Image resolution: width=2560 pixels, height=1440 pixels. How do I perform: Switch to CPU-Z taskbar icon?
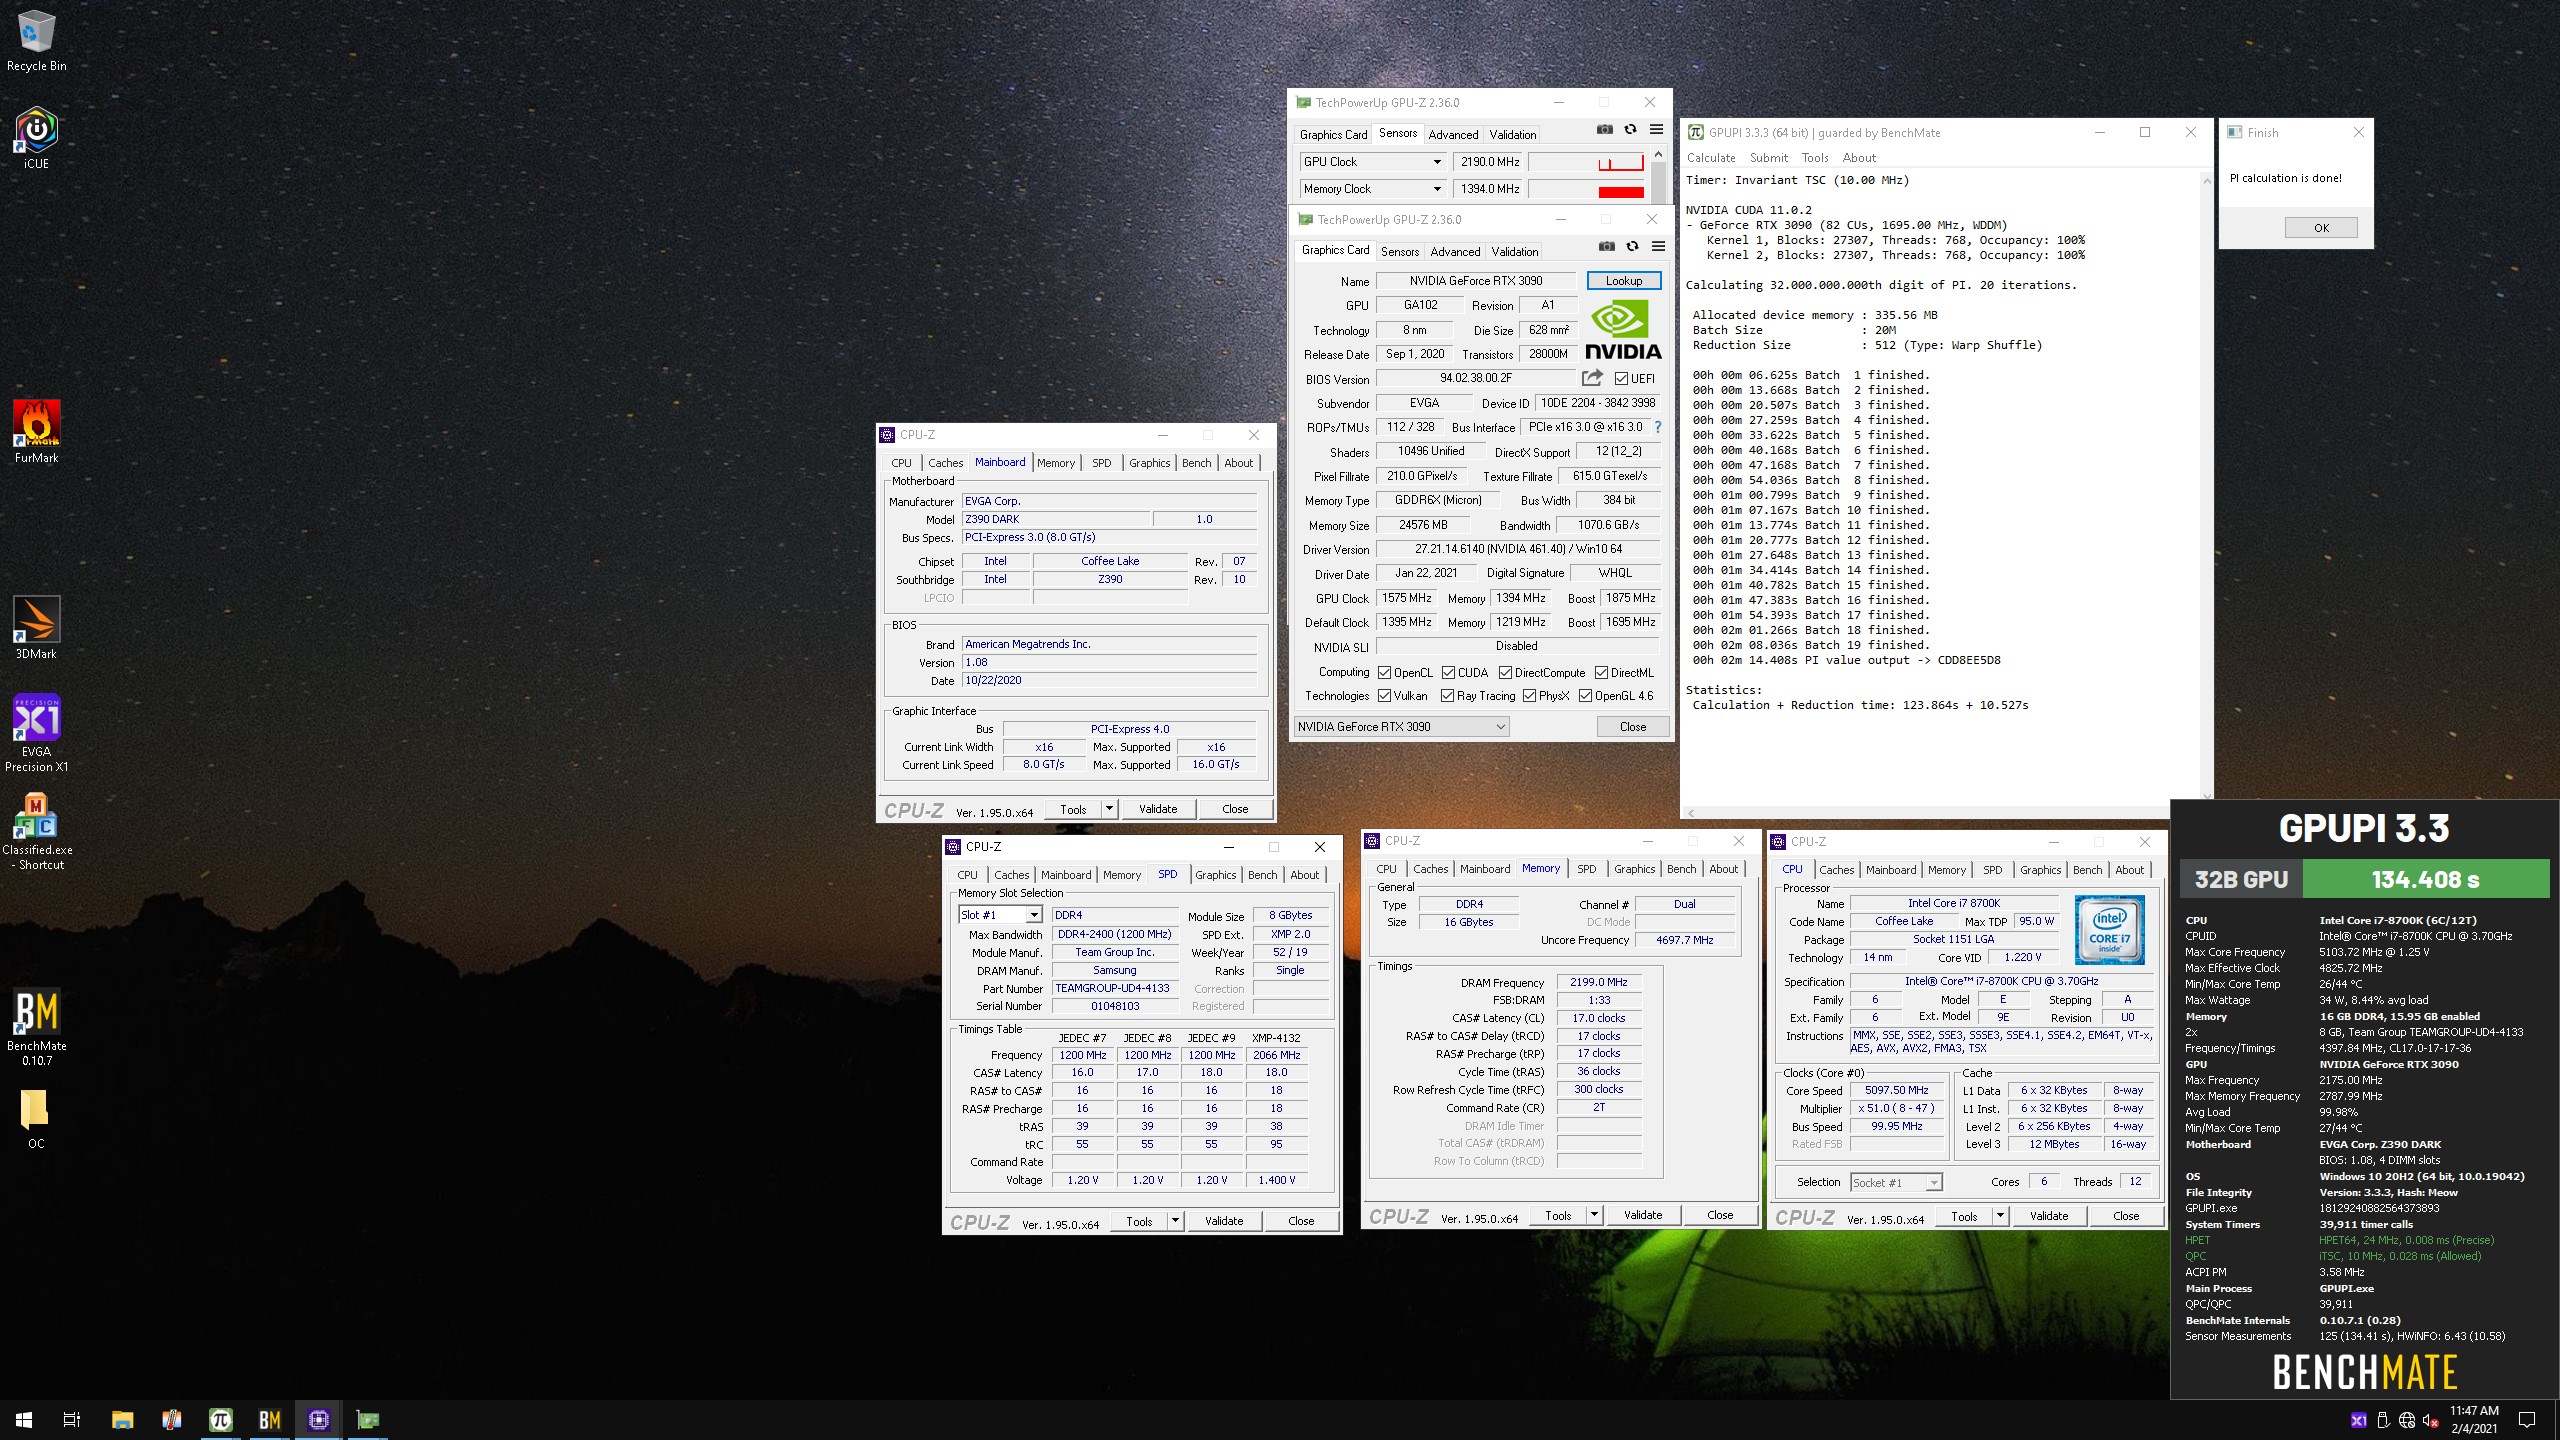[x=318, y=1420]
